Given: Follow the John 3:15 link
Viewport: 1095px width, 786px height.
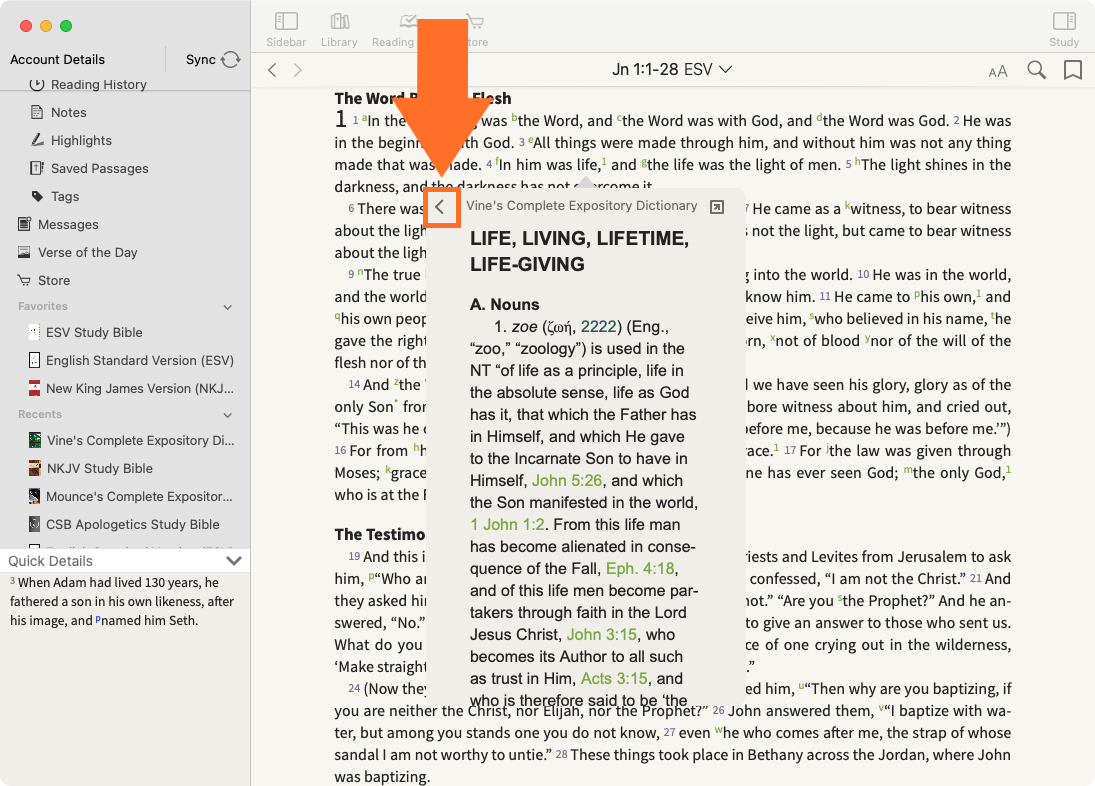Looking at the screenshot, I should (x=601, y=634).
